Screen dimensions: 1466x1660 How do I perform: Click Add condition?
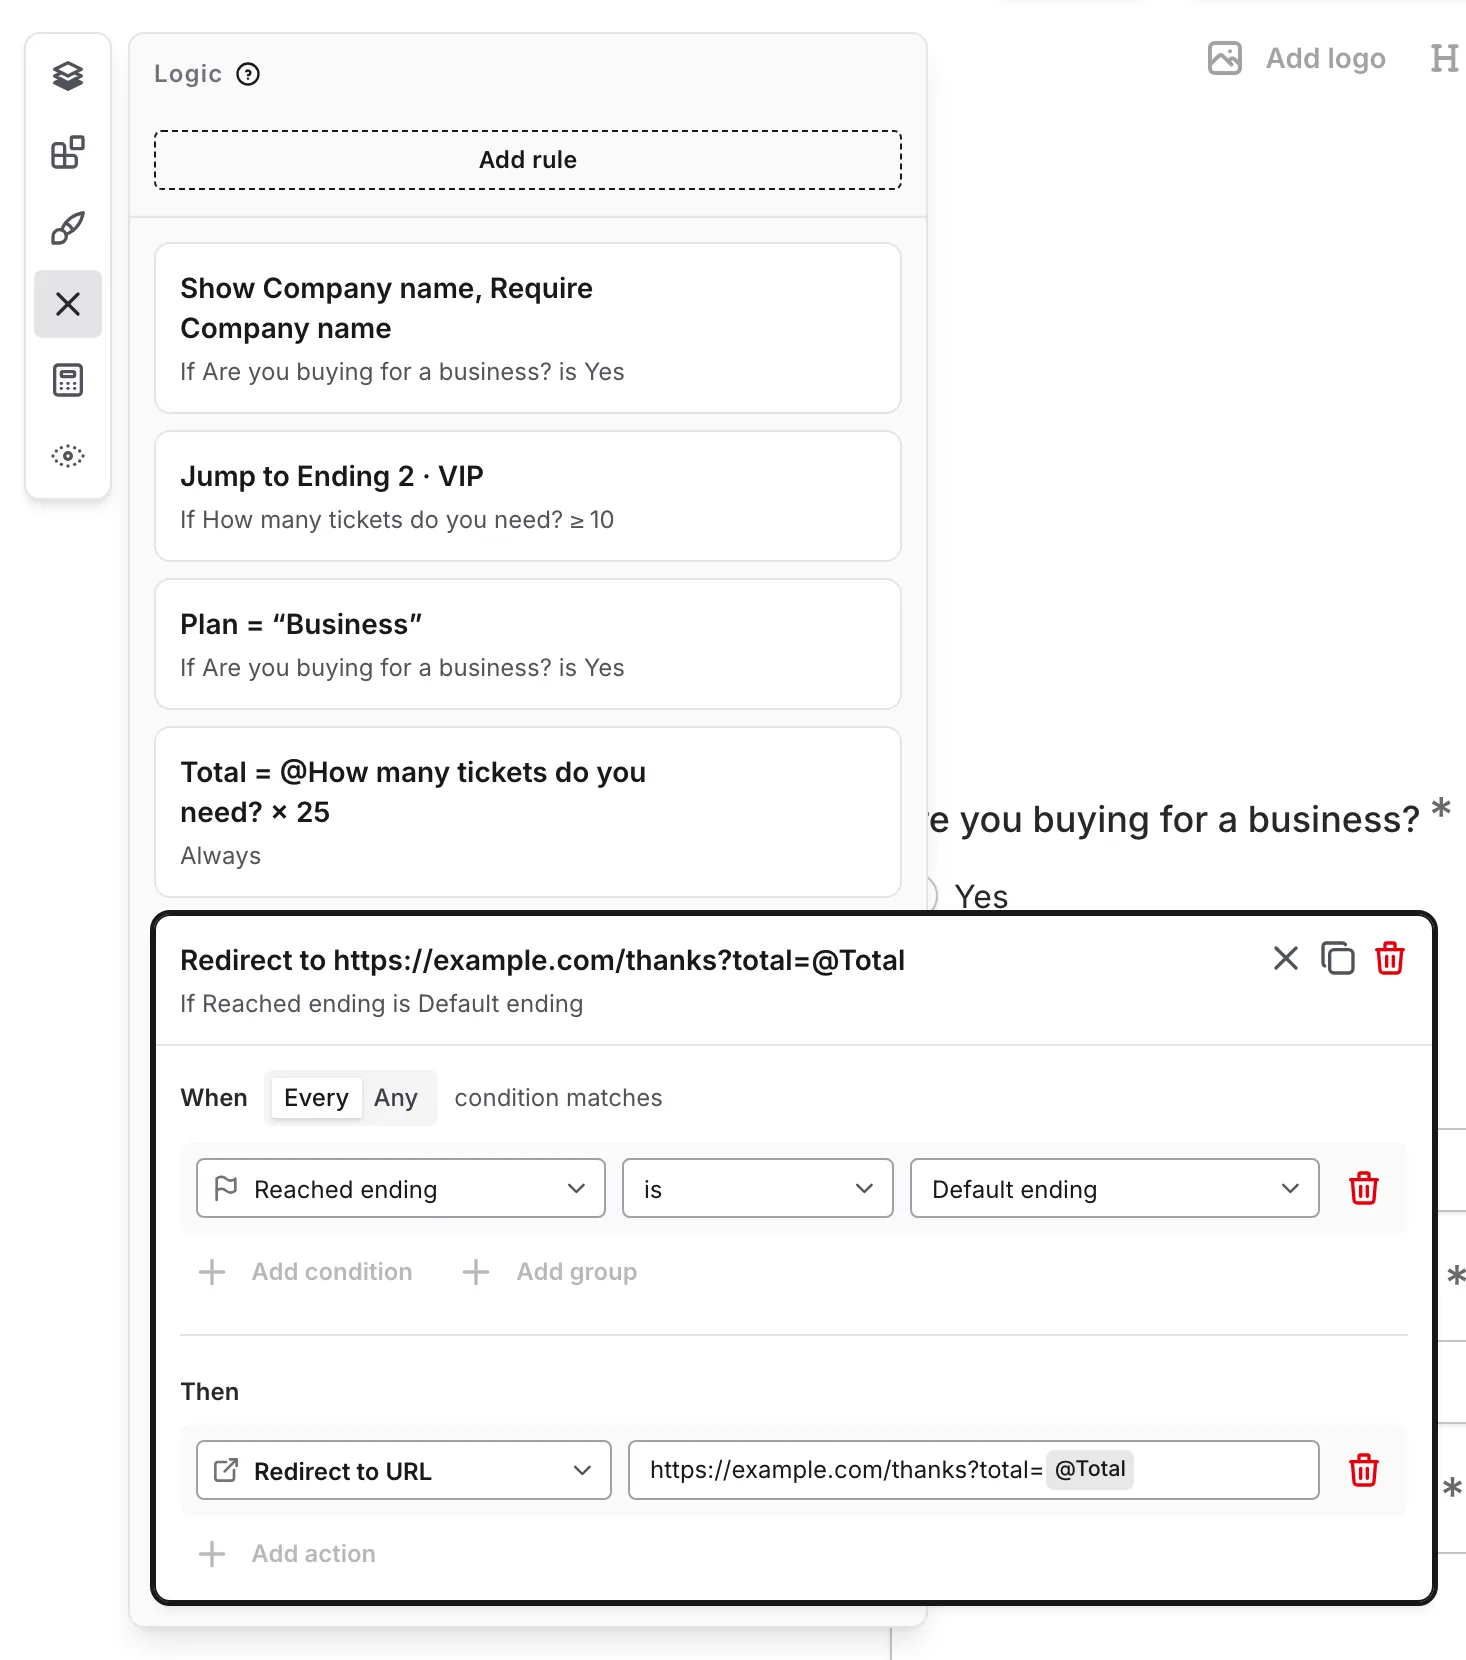click(x=306, y=1272)
